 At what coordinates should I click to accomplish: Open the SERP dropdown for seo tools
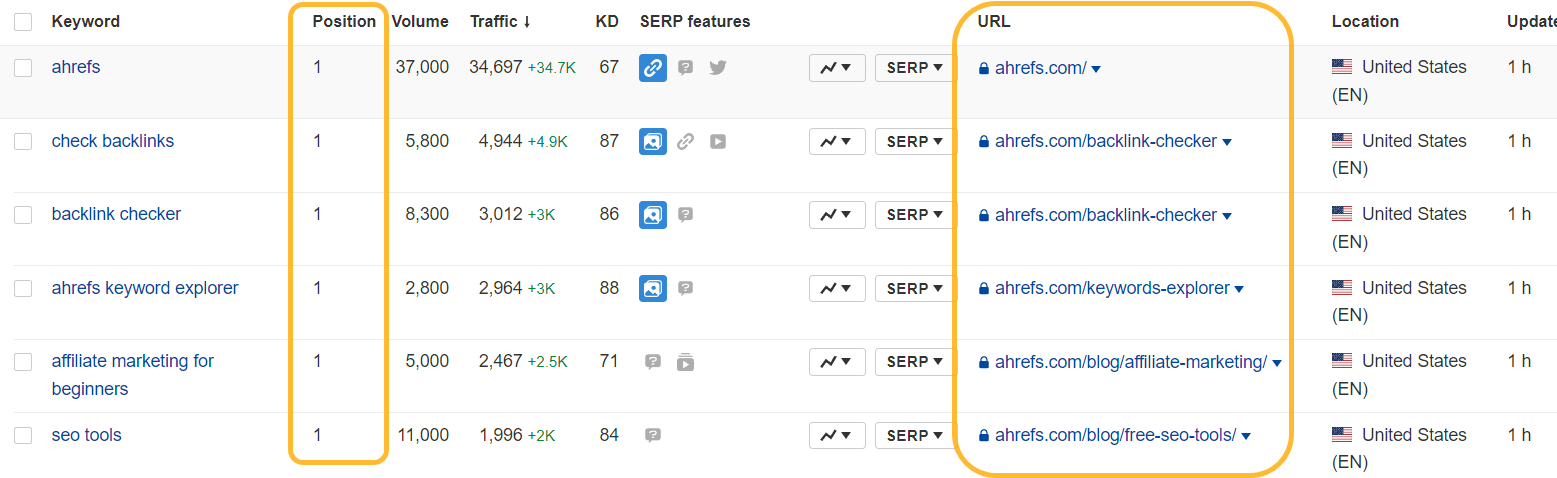[x=914, y=436]
